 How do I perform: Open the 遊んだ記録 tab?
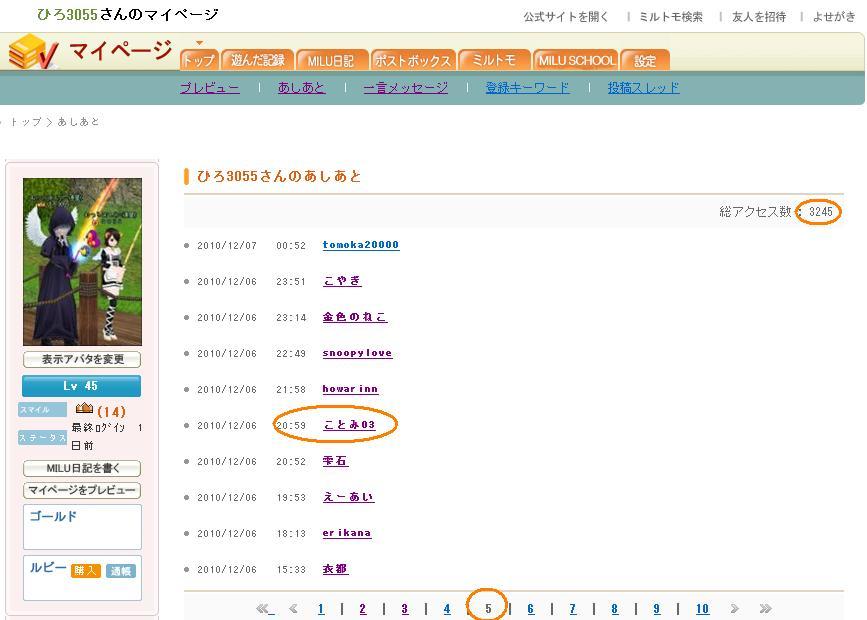(257, 60)
